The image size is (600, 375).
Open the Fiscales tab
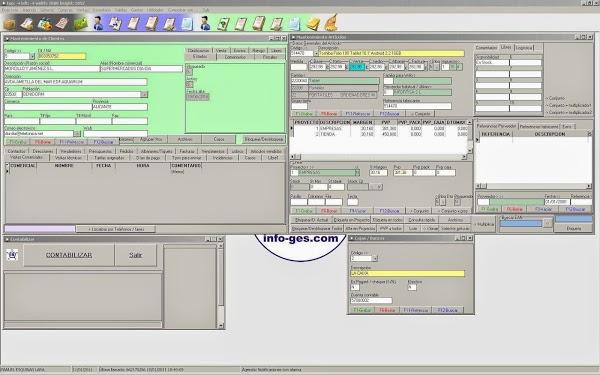coord(270,57)
